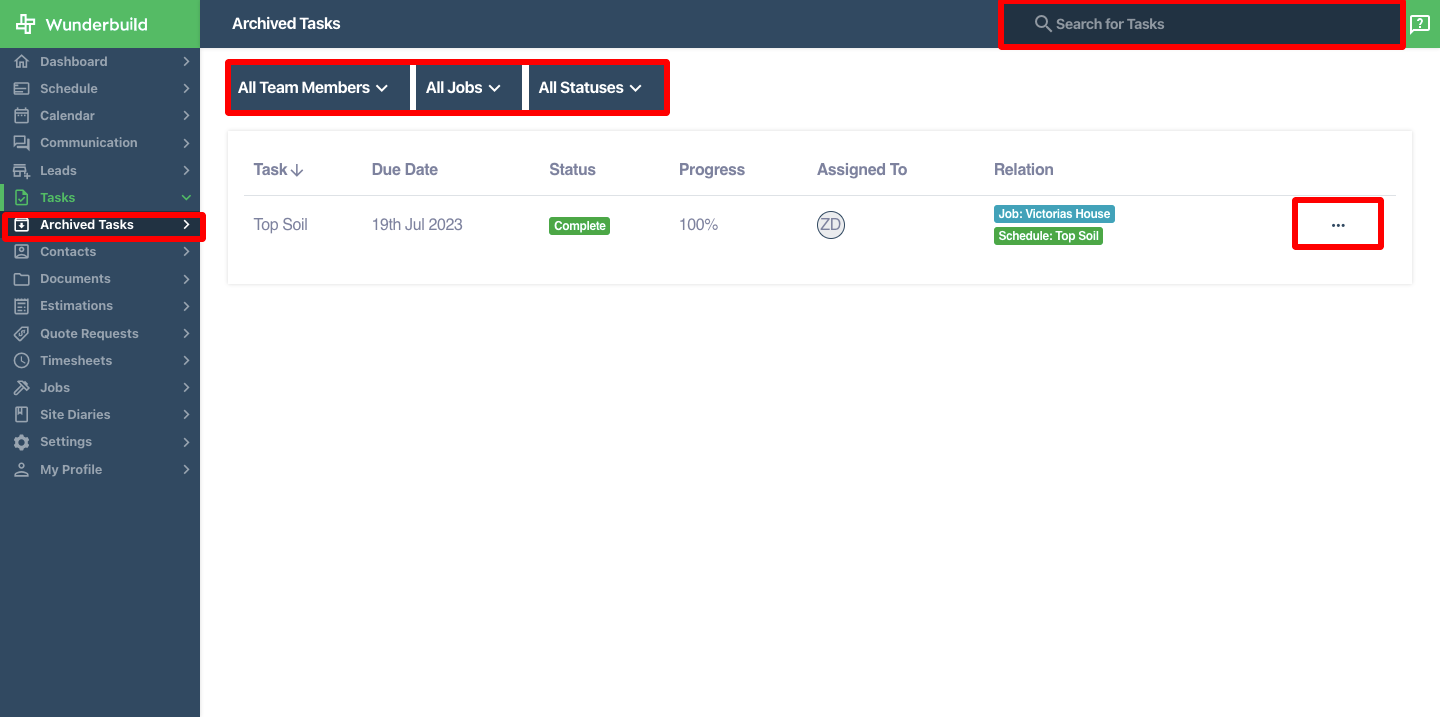Viewport: 1440px width, 717px height.
Task: Click the Schedule: Top Soil tag
Action: pos(1048,237)
